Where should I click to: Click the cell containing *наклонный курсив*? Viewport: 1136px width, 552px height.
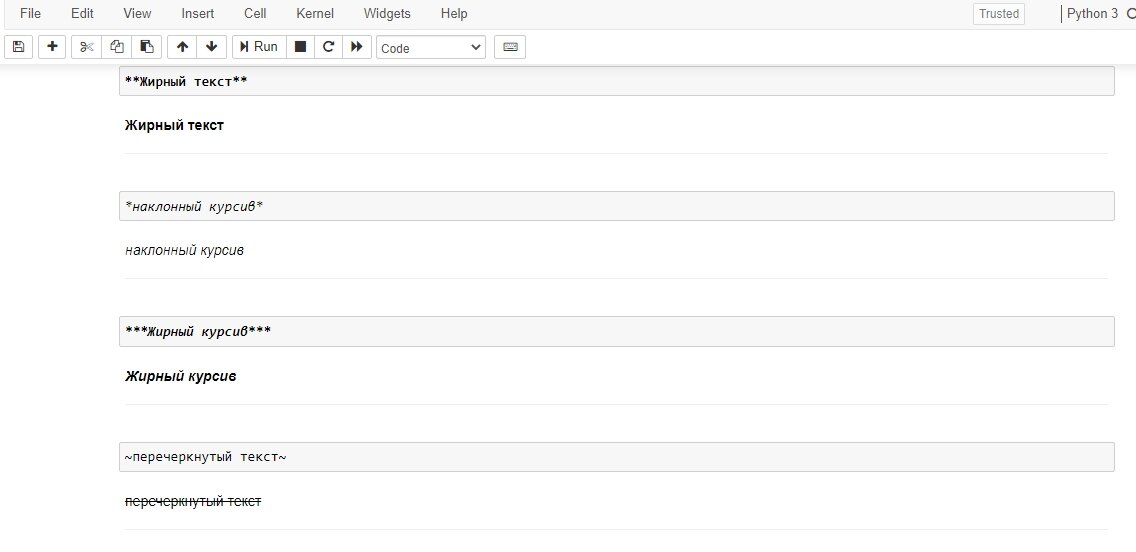point(617,206)
